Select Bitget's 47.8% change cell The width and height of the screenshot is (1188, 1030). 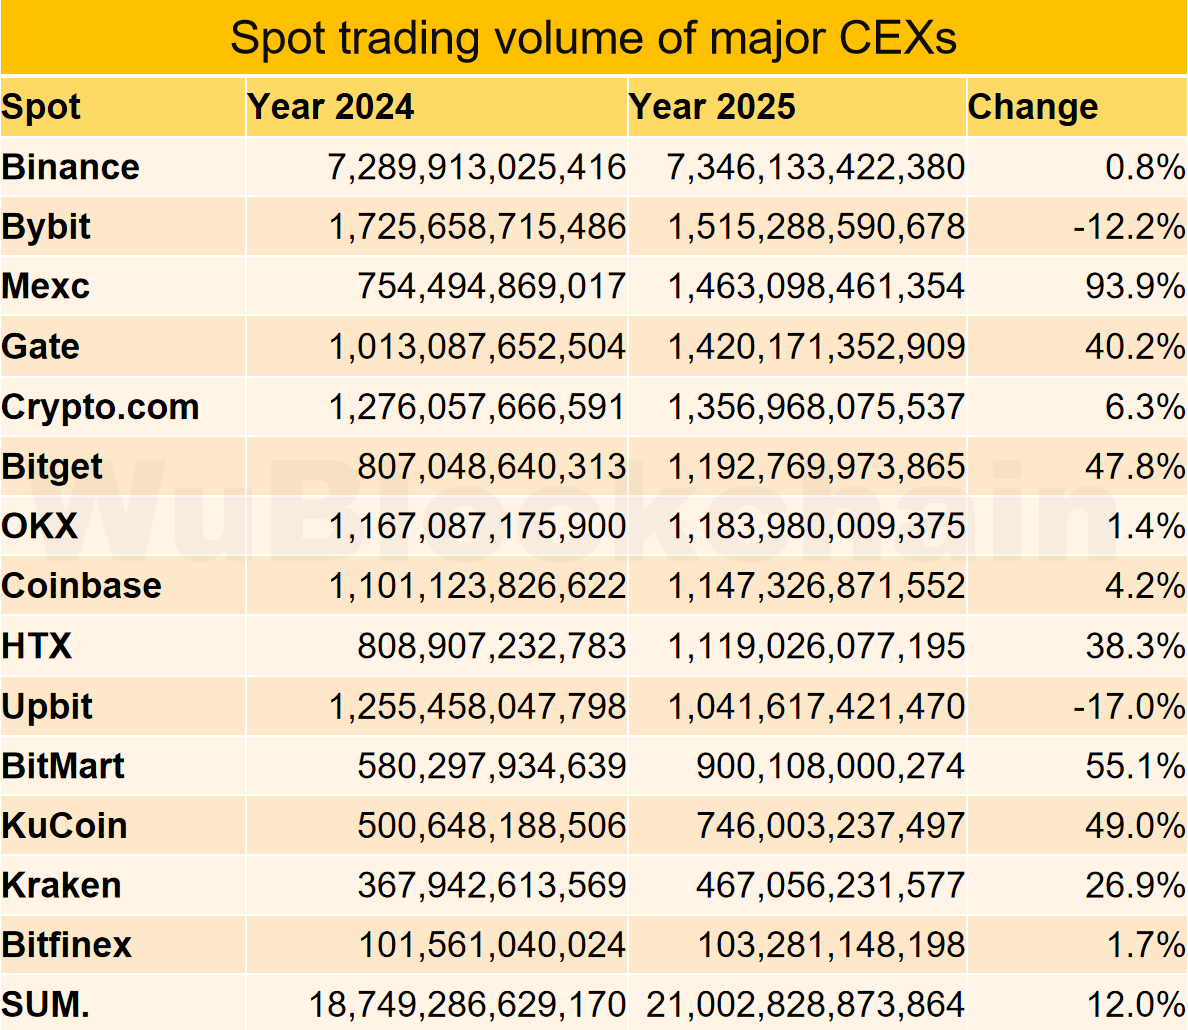(x=1135, y=467)
